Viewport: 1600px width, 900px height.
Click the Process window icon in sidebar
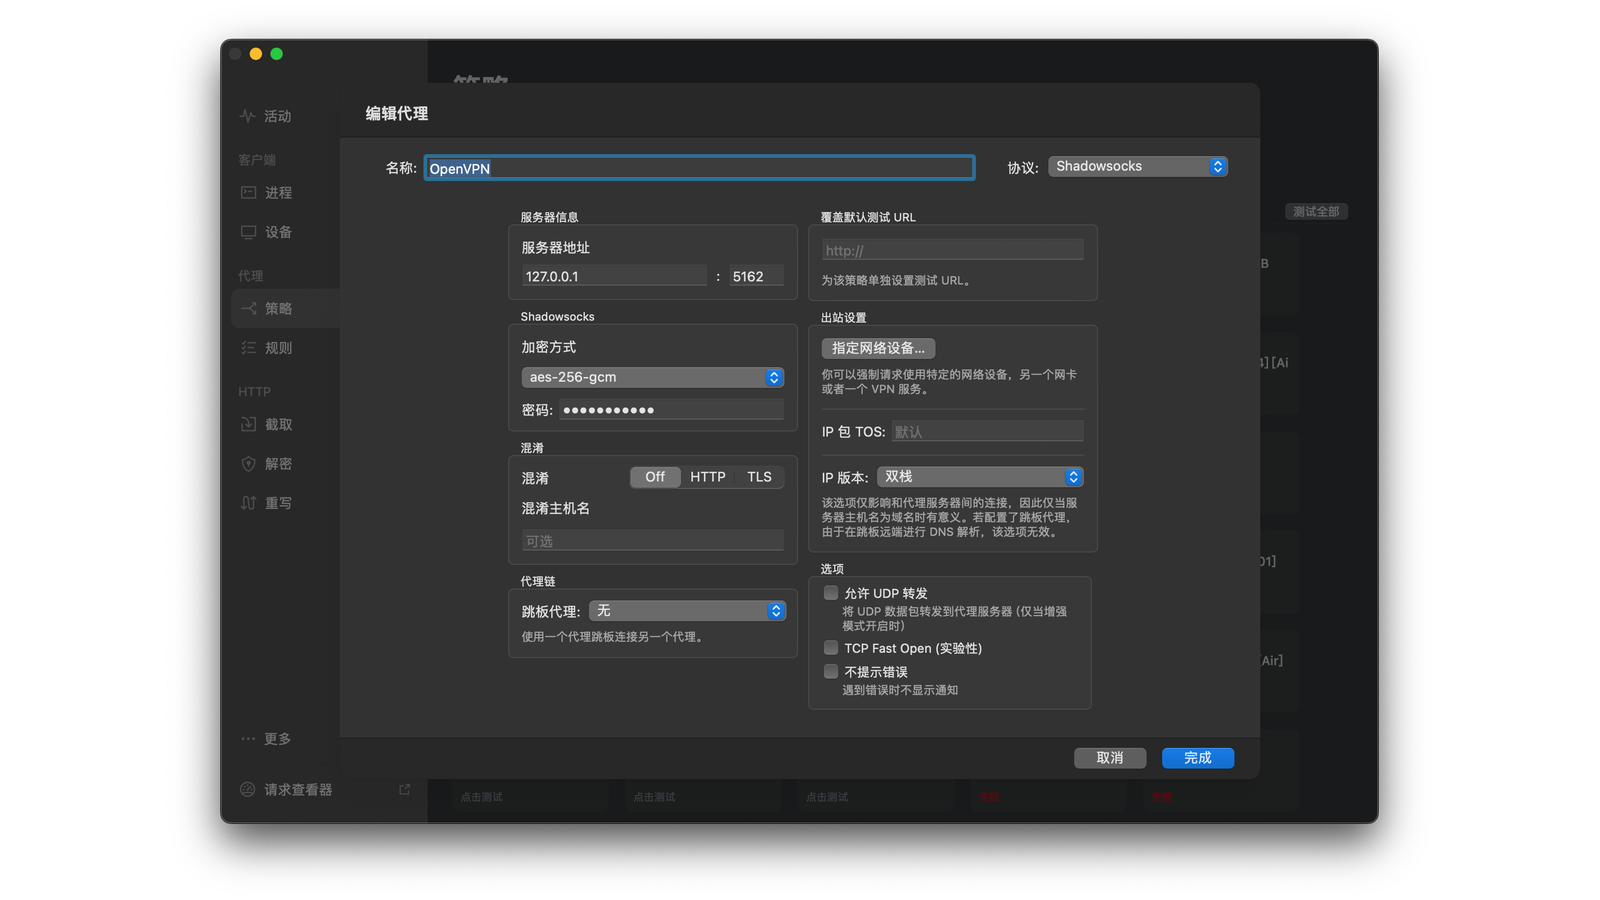click(248, 192)
